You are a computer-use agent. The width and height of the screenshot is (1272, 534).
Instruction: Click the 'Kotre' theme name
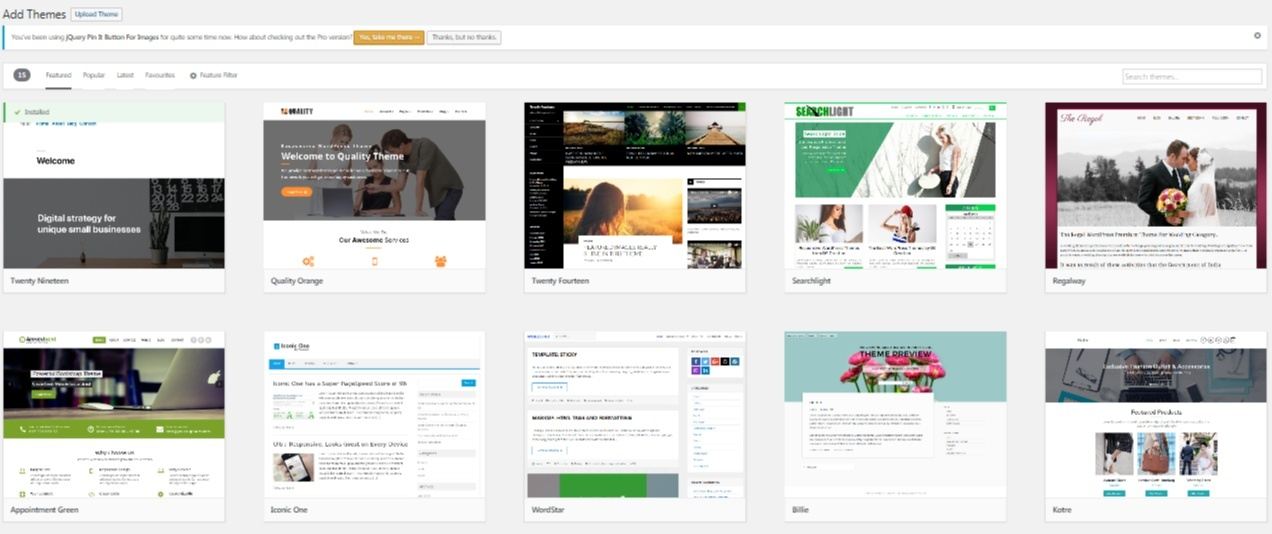coord(1062,510)
